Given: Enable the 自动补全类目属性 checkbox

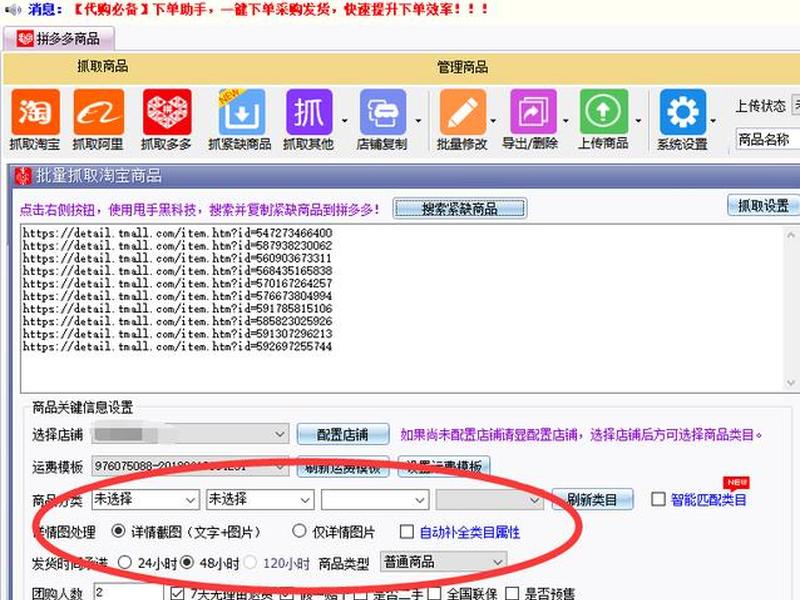Looking at the screenshot, I should point(407,532).
